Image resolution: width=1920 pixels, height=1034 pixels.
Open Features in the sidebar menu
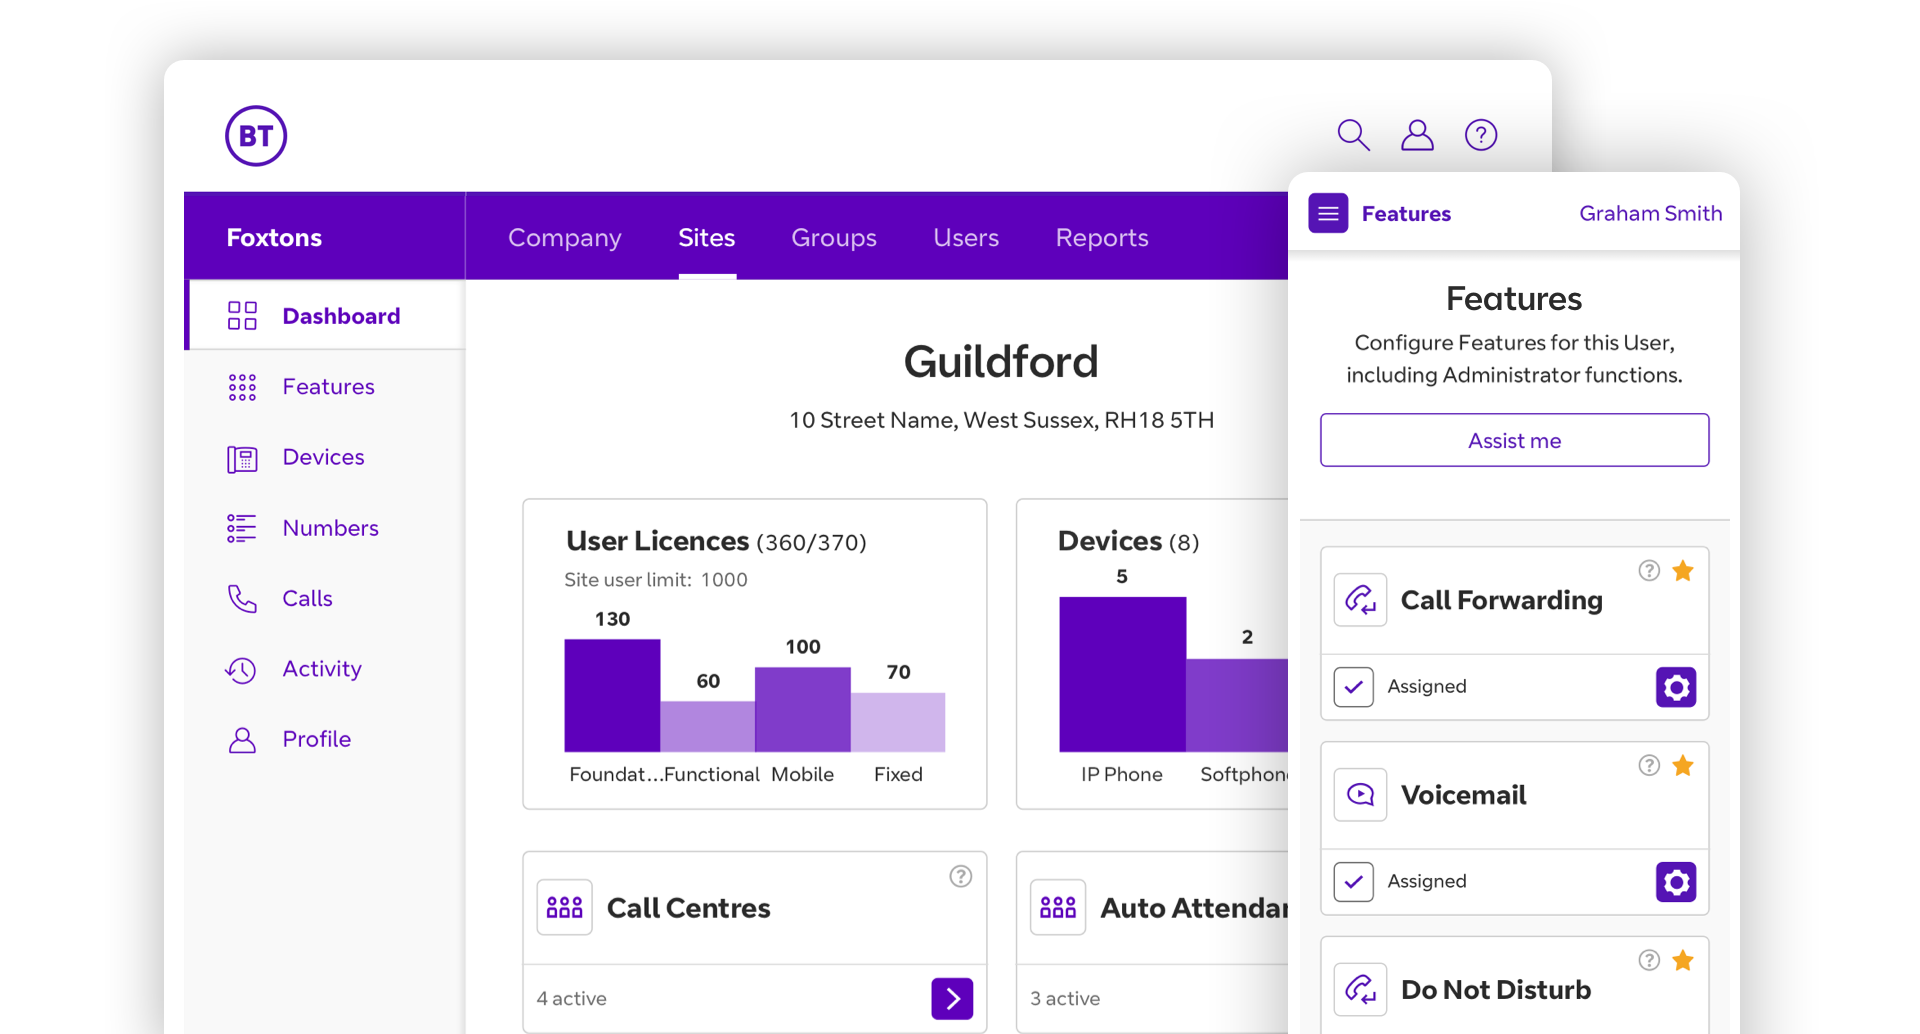click(x=327, y=387)
